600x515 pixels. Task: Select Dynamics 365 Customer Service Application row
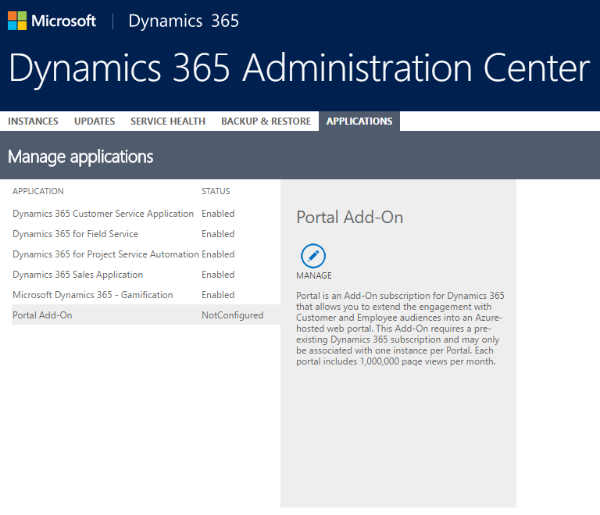coord(103,214)
